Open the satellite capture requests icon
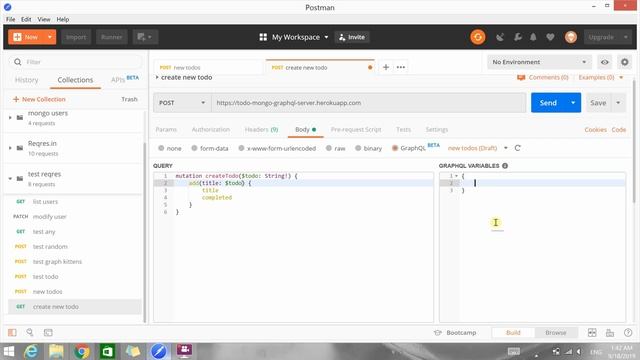The width and height of the screenshot is (640, 360). pyautogui.click(x=500, y=37)
